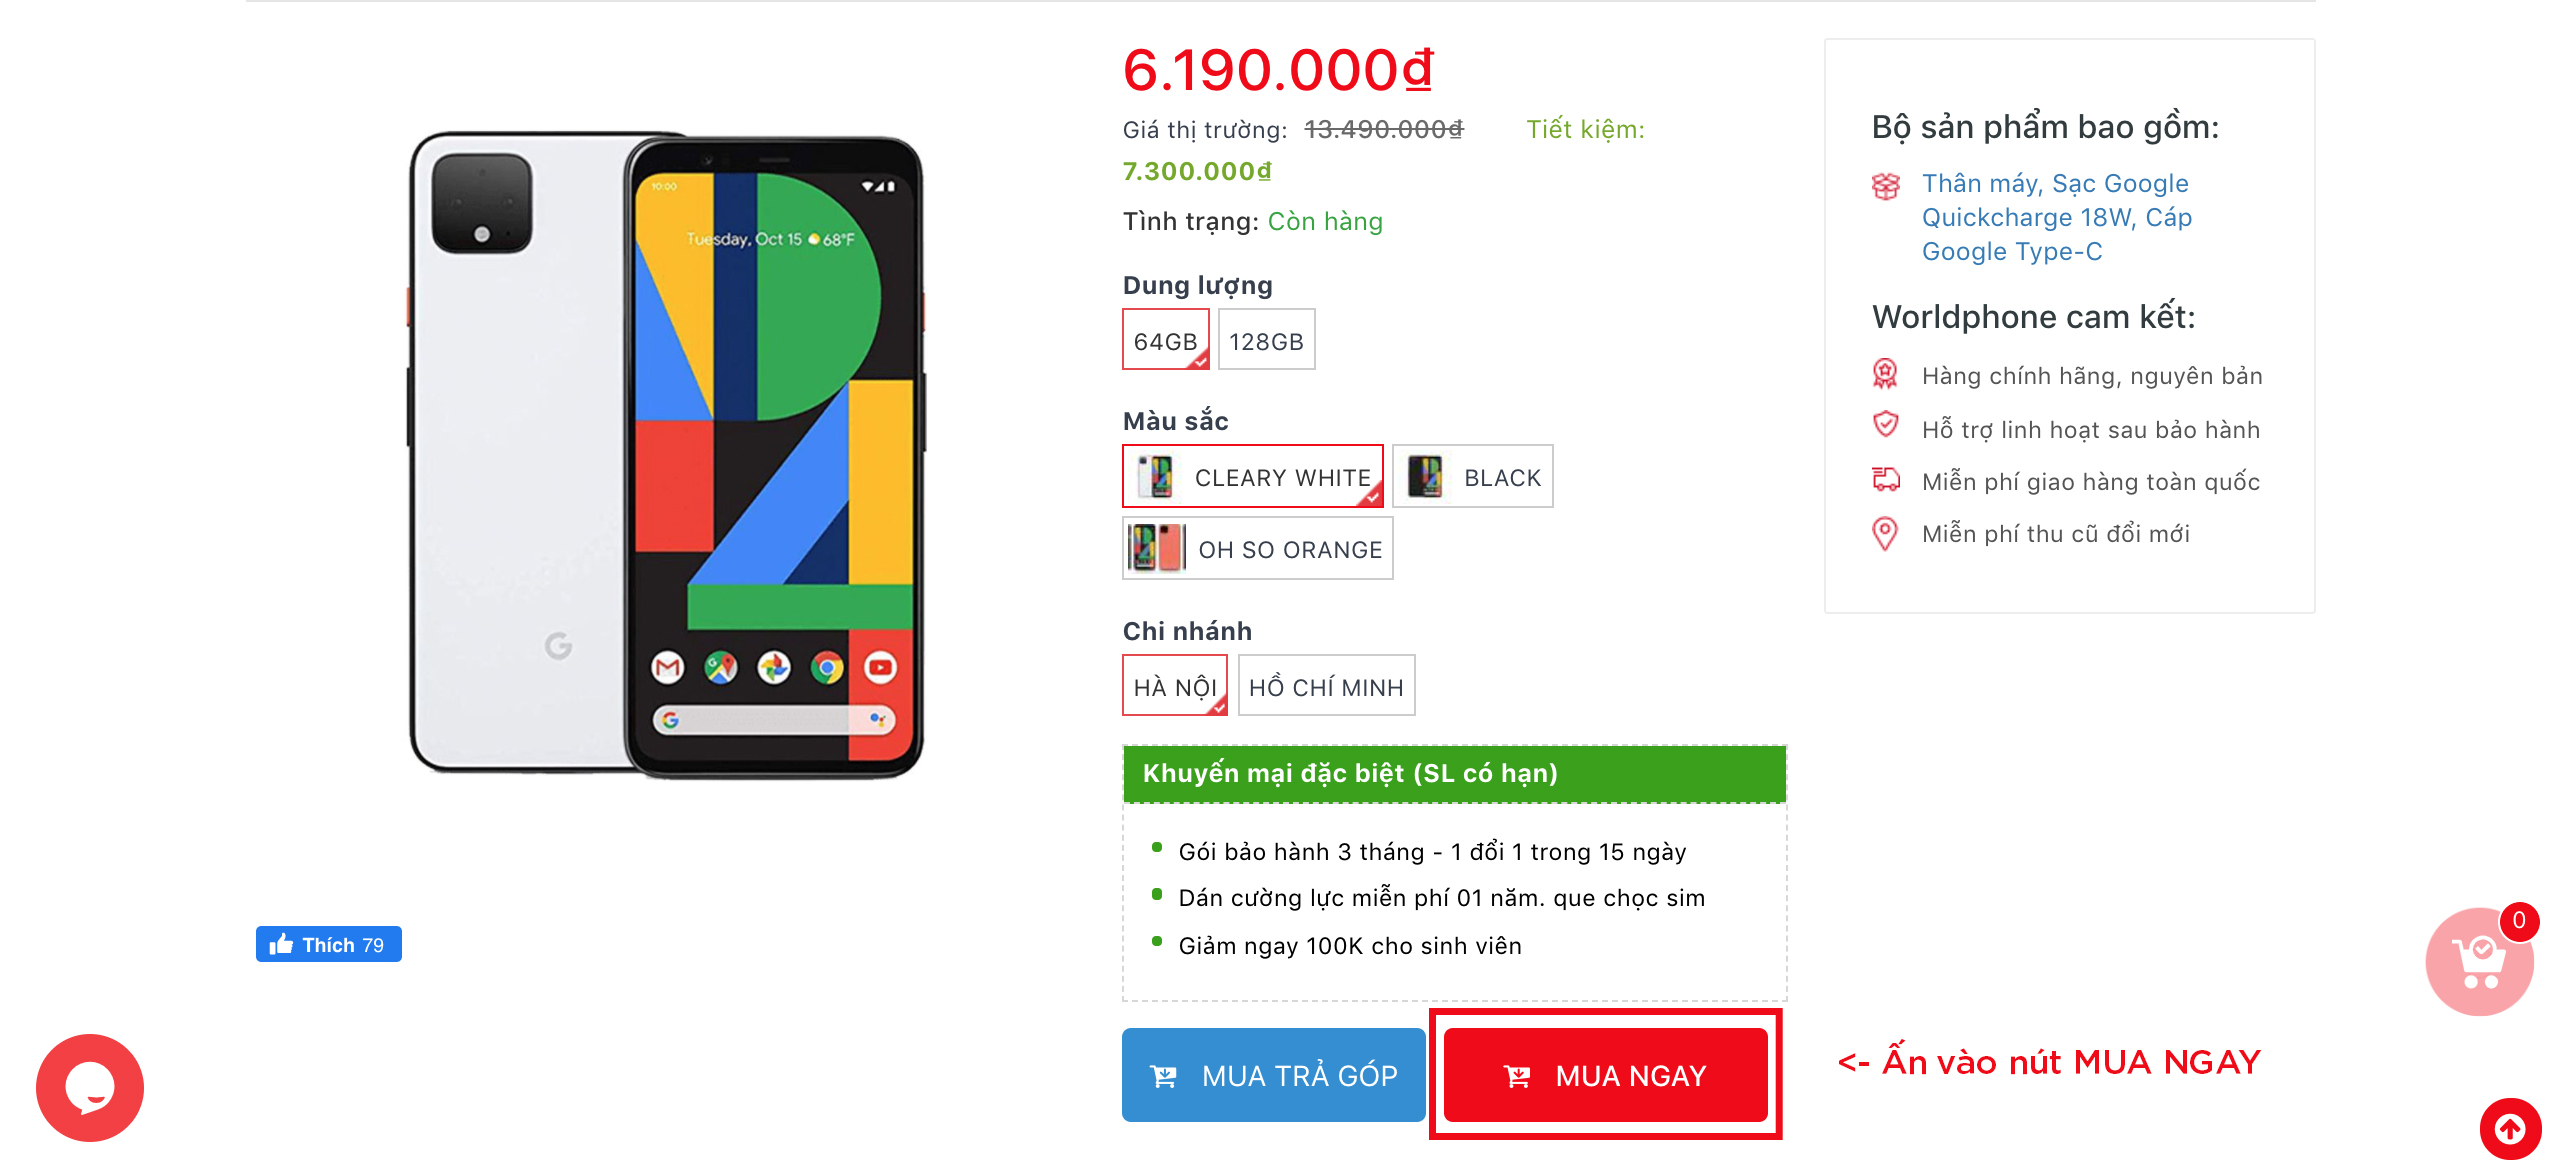Pick the BLACK color option
Screen dimensions: 2560x1161
[x=1472, y=476]
